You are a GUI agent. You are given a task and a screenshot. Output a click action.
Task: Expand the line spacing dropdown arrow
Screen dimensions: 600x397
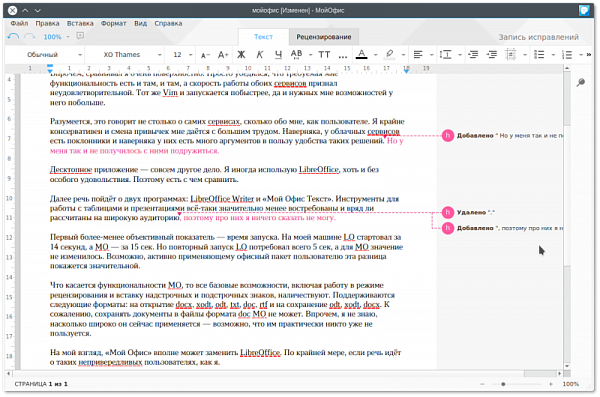tap(460, 55)
